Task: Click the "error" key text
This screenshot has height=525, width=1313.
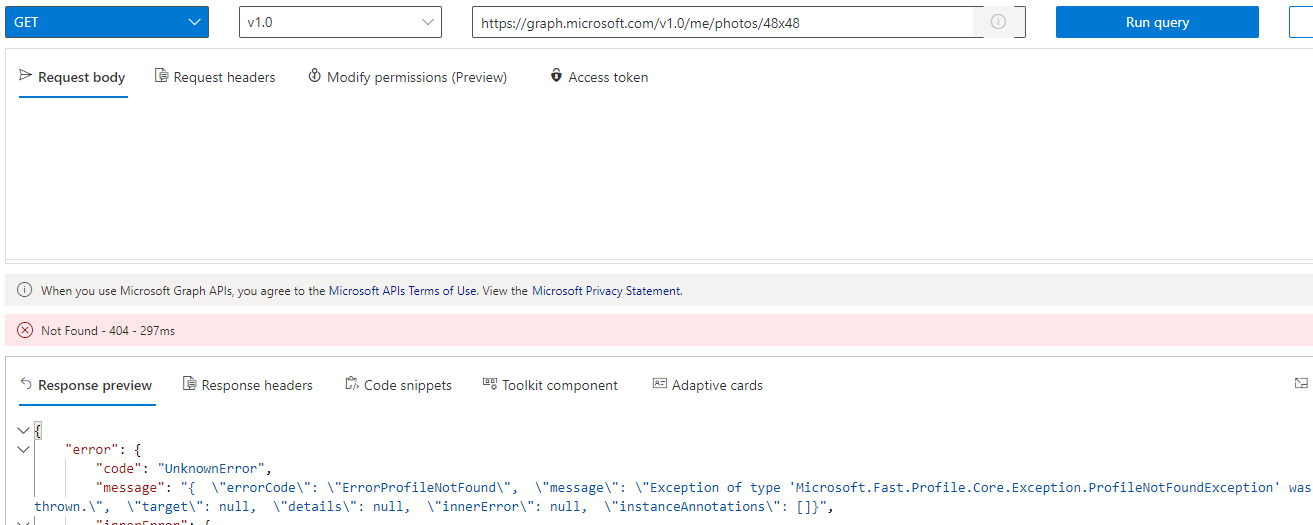Action: (x=92, y=449)
